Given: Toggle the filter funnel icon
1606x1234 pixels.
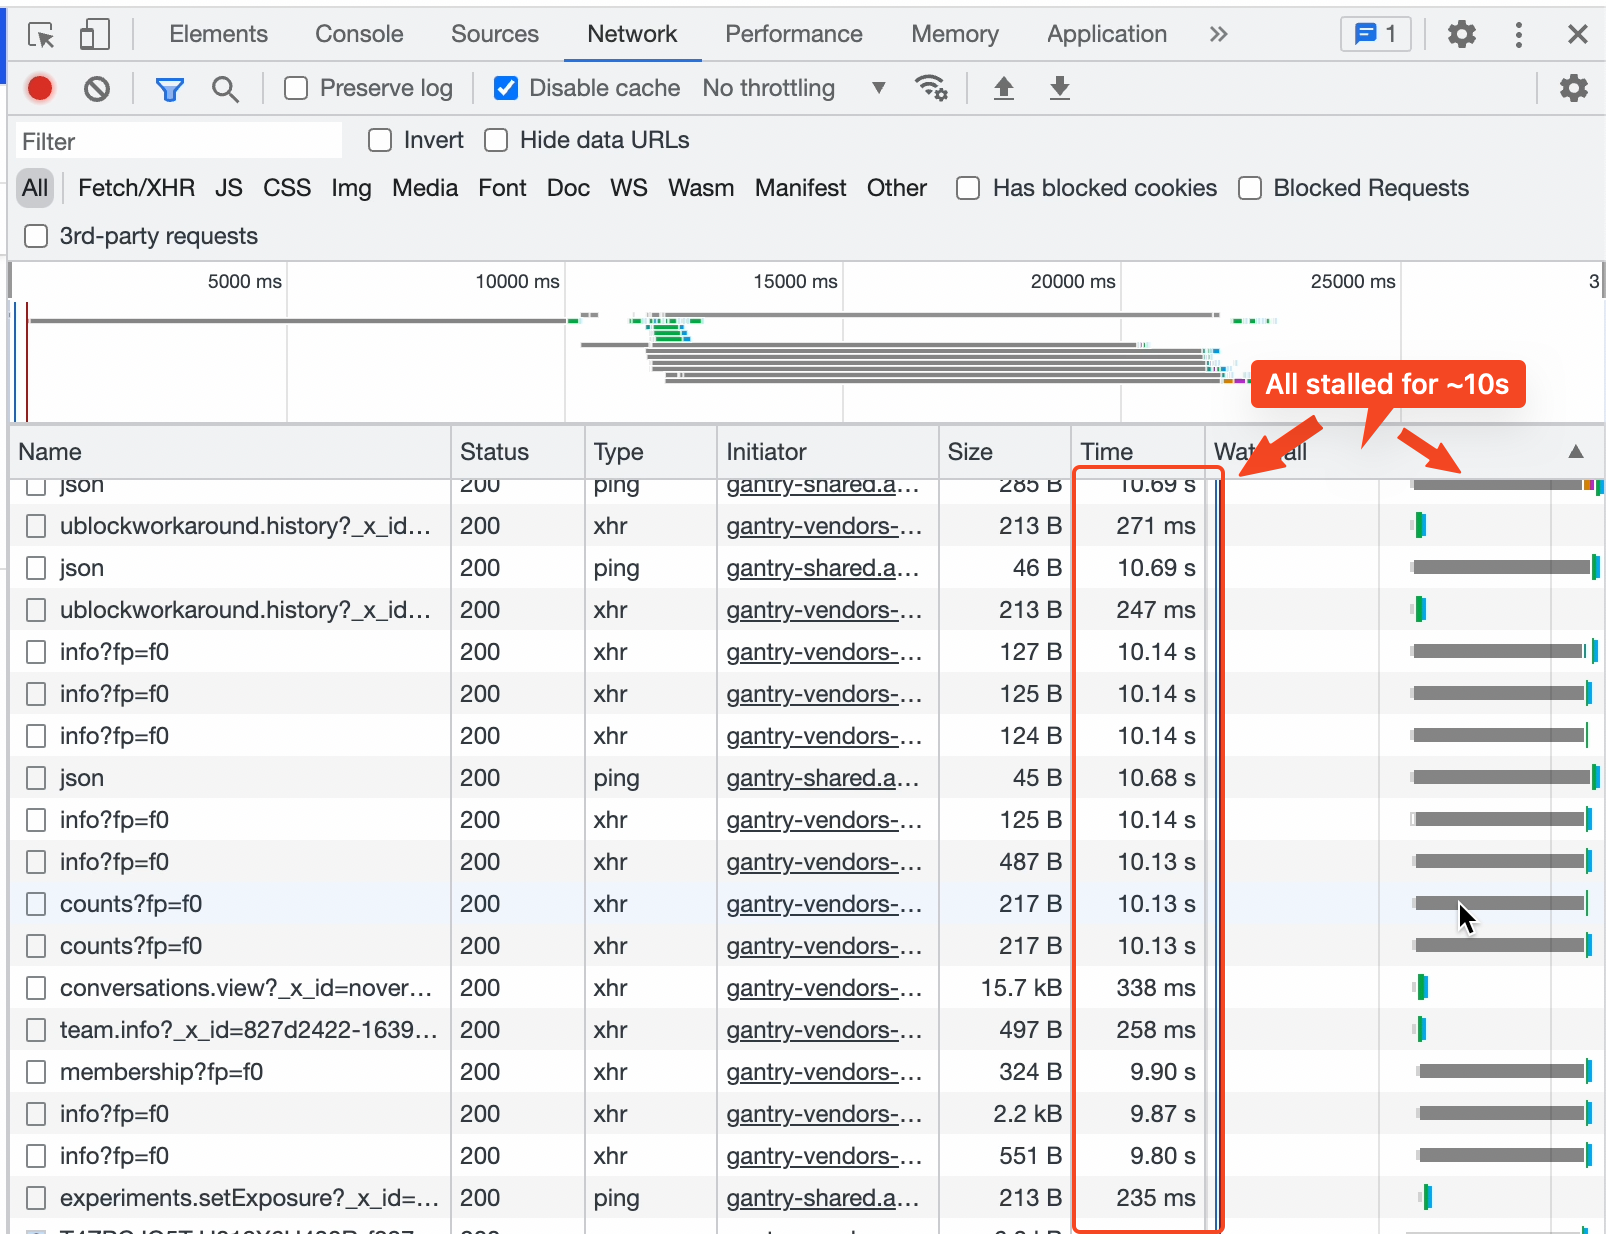Looking at the screenshot, I should point(169,89).
